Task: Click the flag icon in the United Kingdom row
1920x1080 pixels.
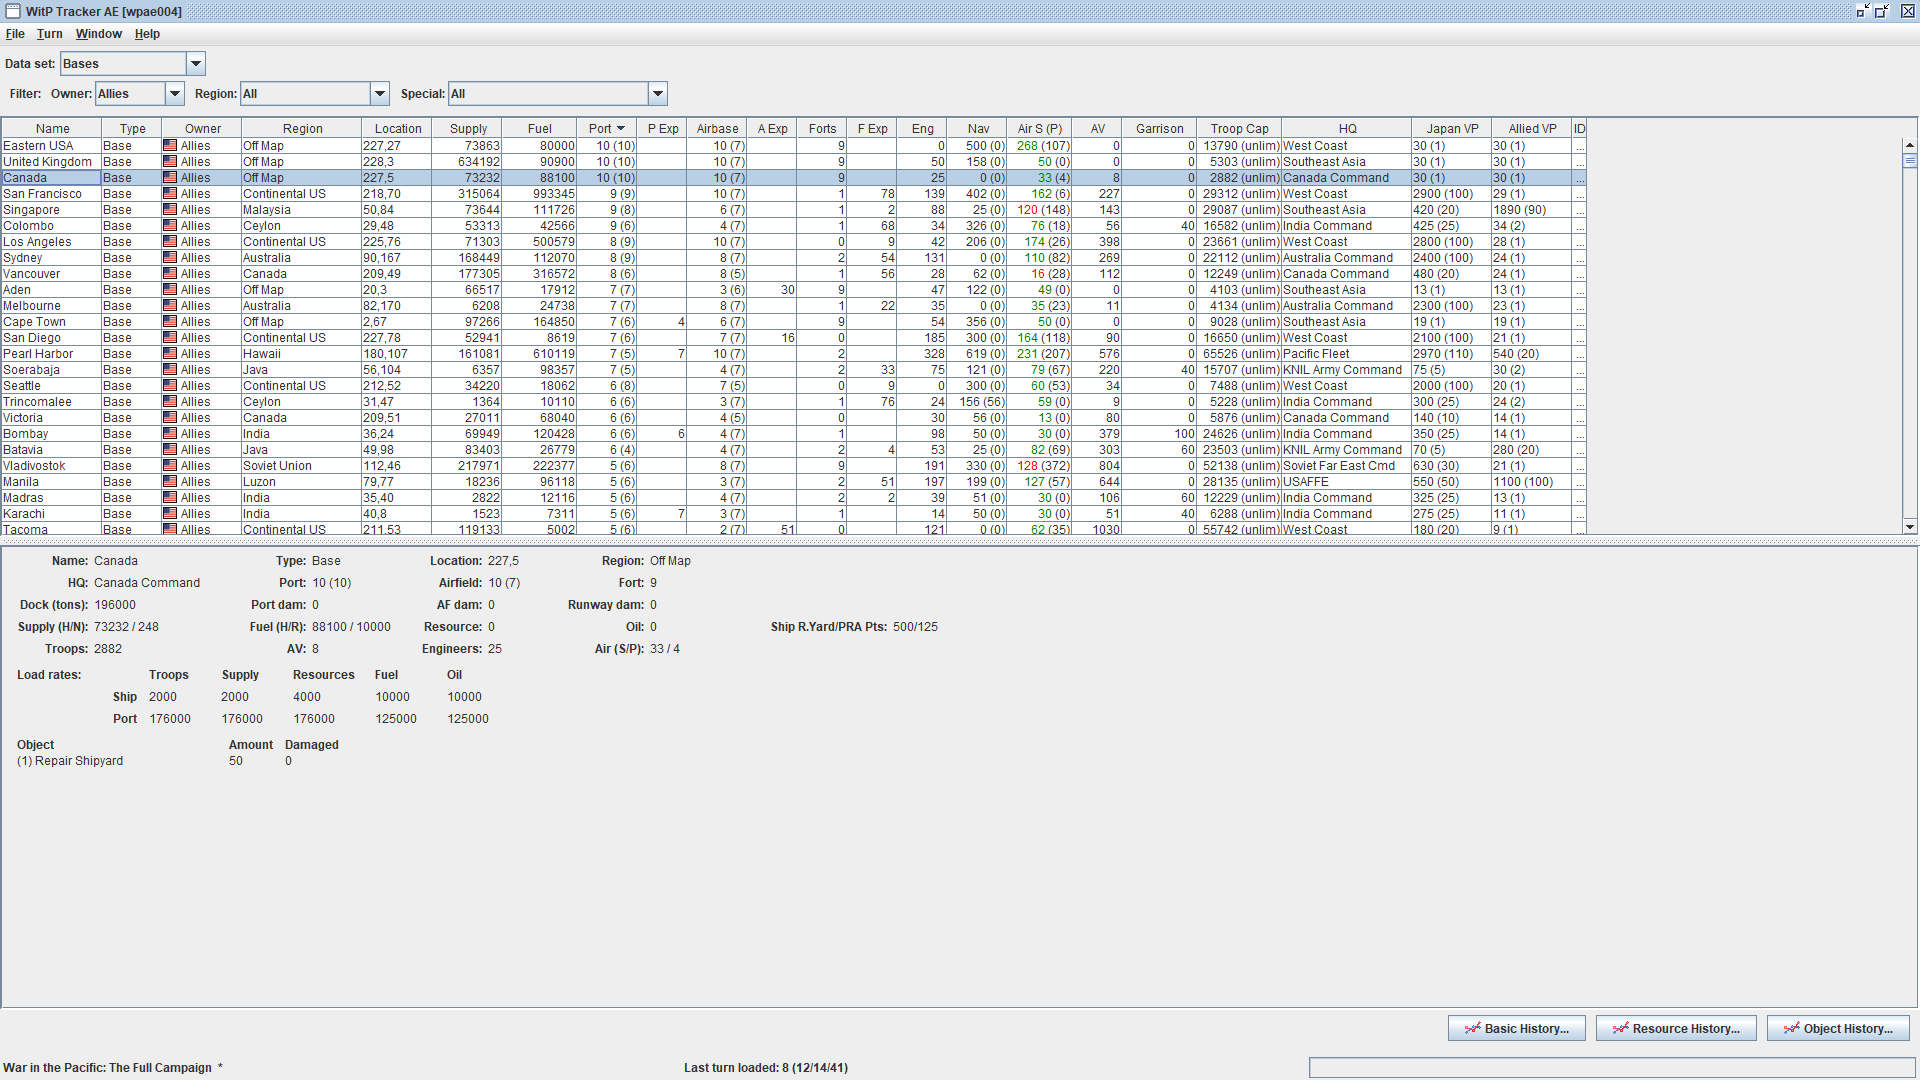Action: [170, 162]
